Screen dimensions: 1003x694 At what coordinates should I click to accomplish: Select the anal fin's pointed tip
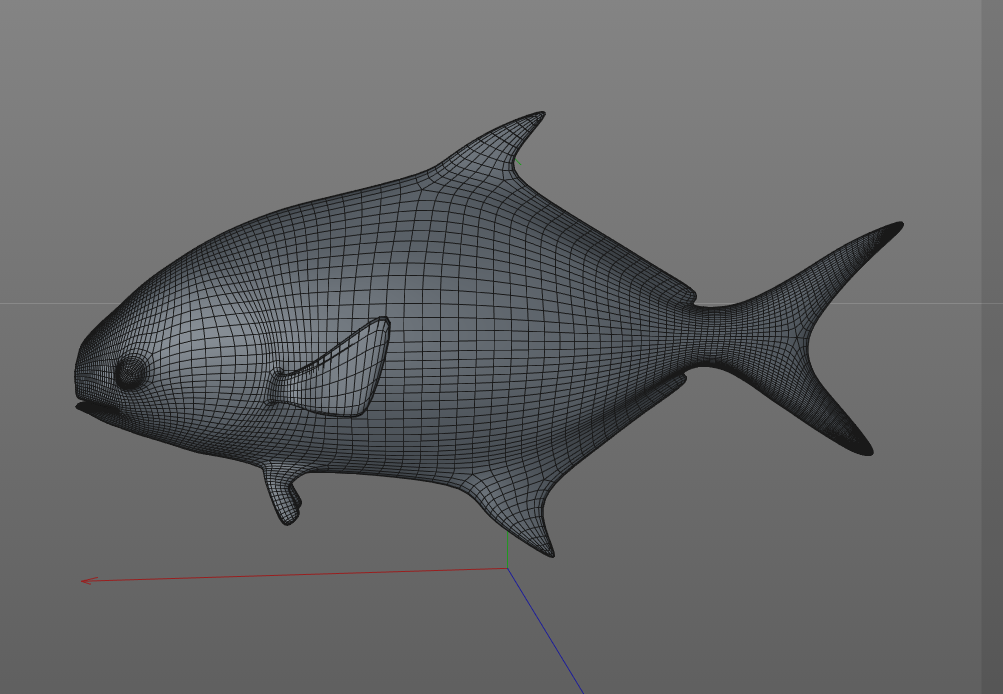(549, 551)
